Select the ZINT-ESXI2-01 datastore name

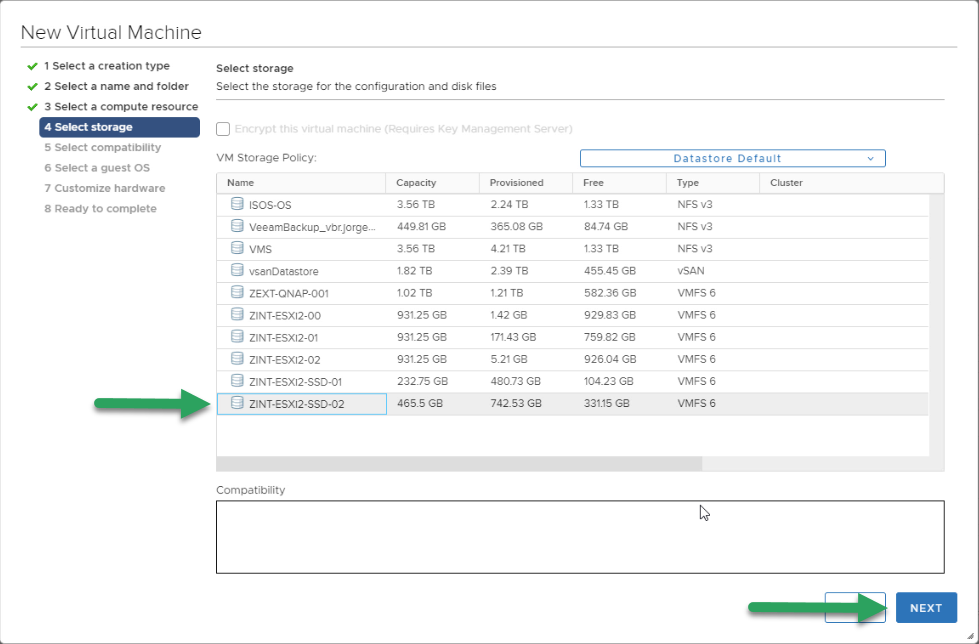pos(283,338)
